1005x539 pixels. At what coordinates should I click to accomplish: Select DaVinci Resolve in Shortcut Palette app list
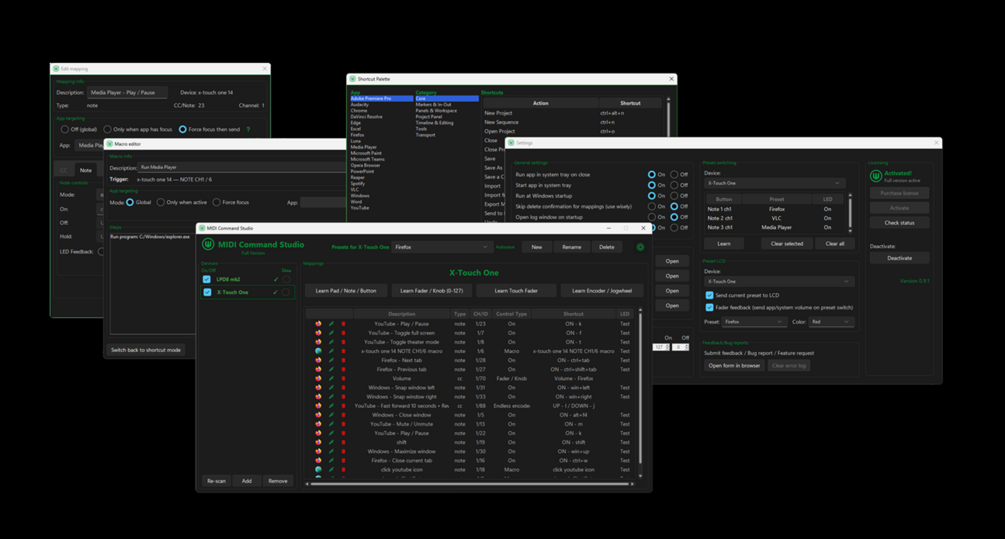(x=367, y=117)
